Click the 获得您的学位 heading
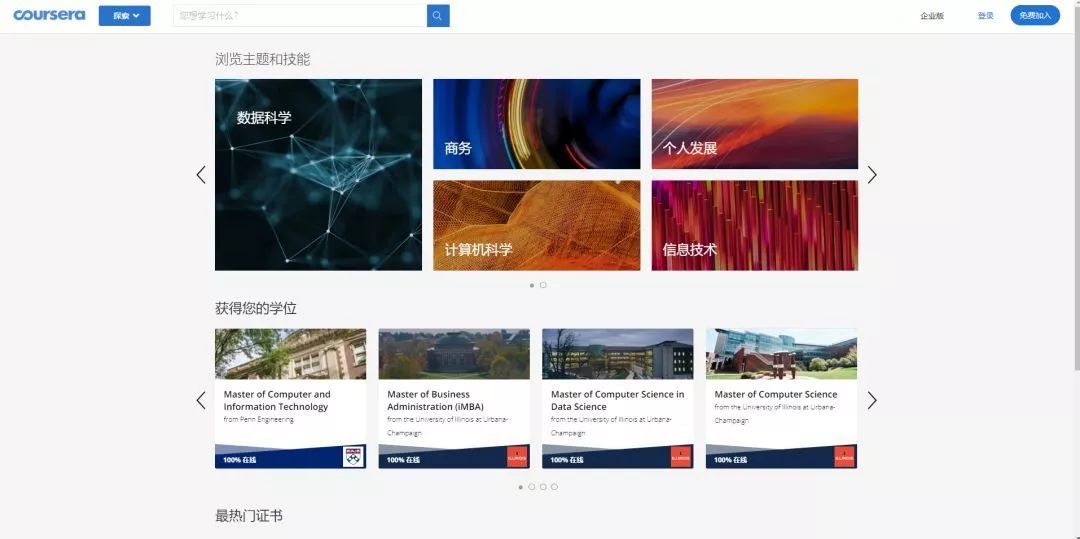Screen dimensions: 1080x539 256,308
